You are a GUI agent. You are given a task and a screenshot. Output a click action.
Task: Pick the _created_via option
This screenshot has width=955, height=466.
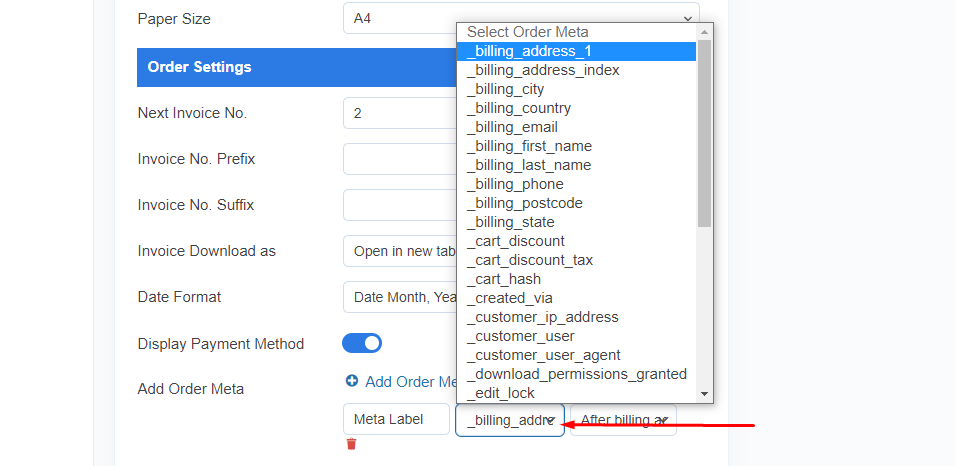pyautogui.click(x=576, y=298)
